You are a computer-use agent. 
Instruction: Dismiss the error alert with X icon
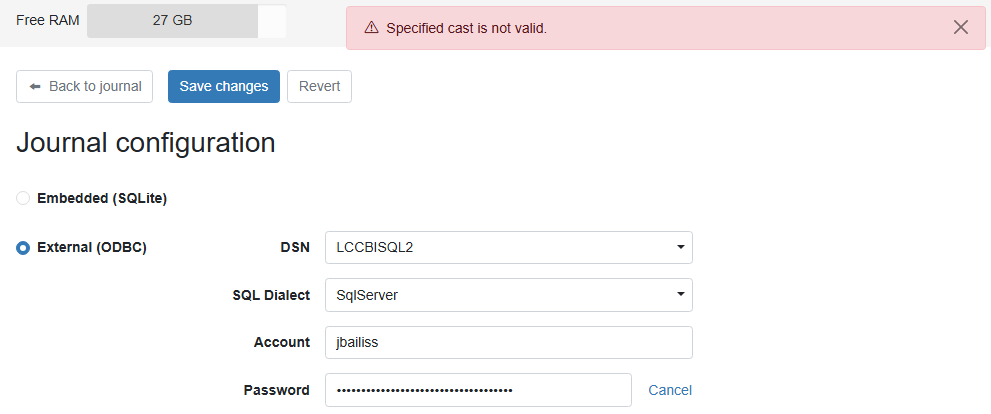(x=961, y=27)
